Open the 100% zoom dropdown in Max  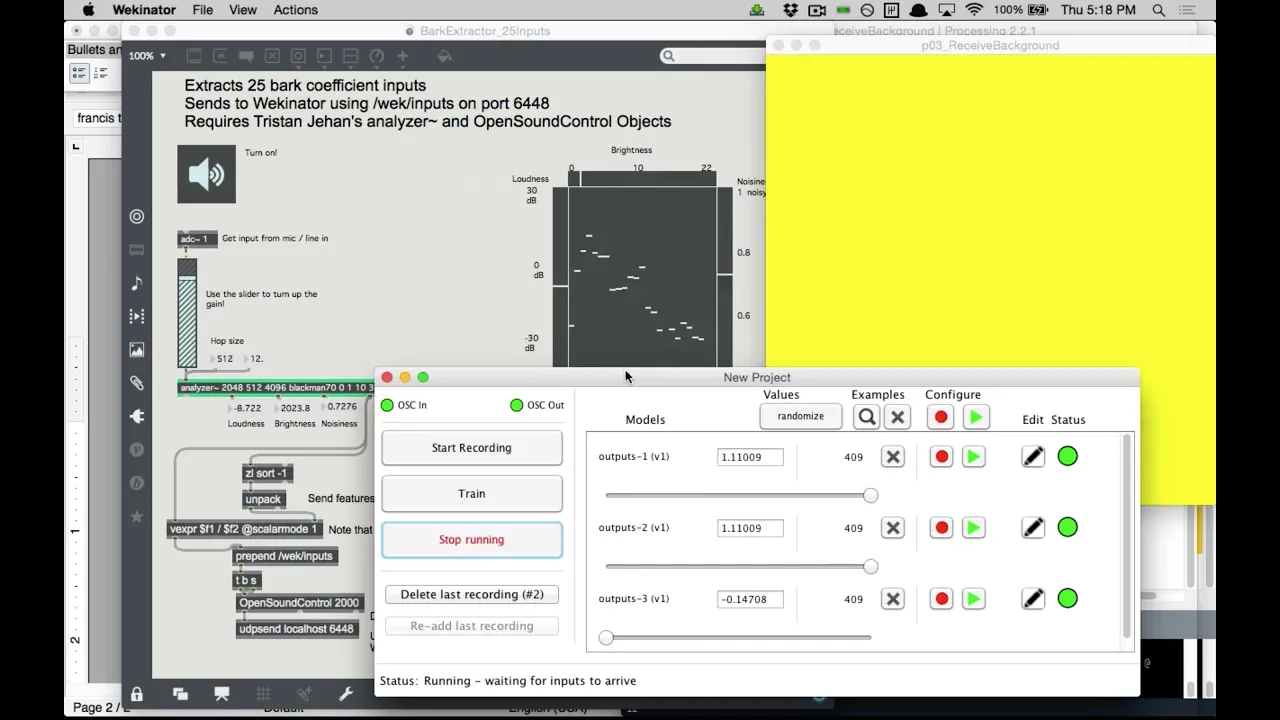tap(147, 56)
